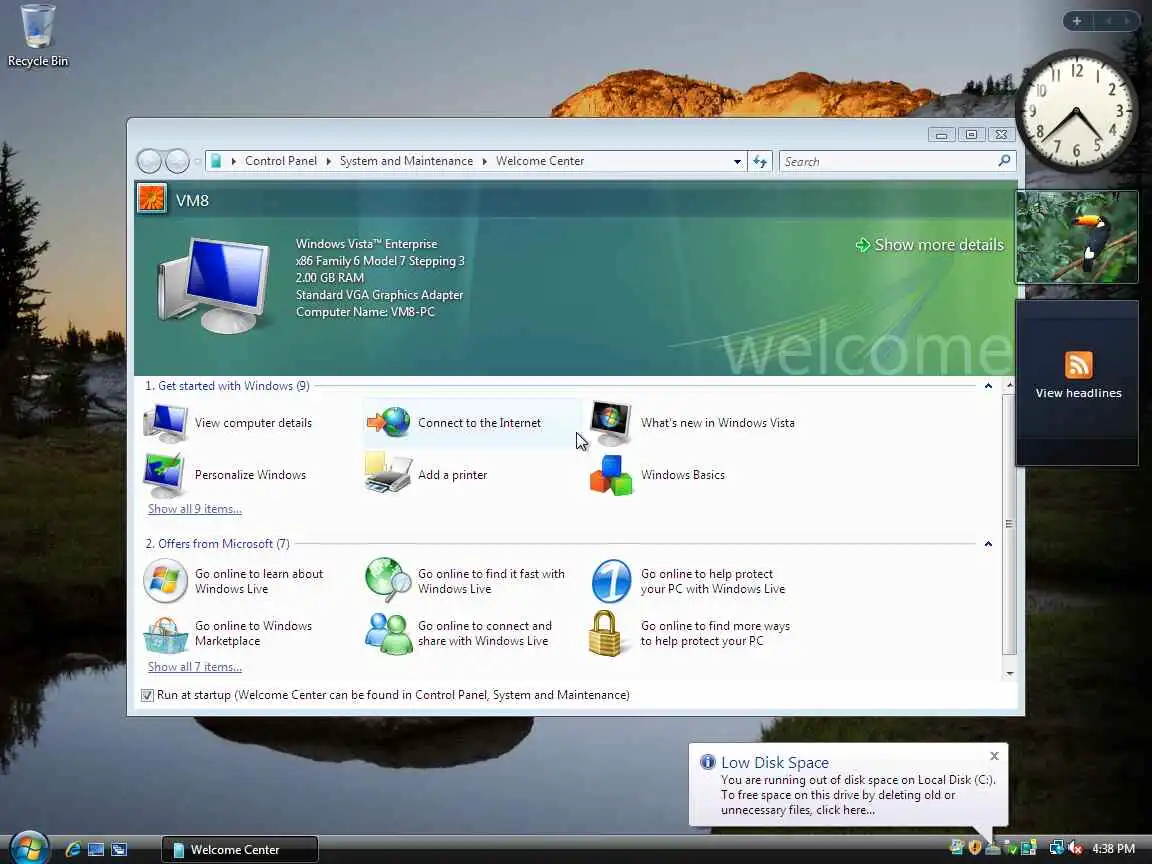Viewport: 1152px width, 864px height.
Task: Click Windows Basics label
Action: [x=683, y=475]
